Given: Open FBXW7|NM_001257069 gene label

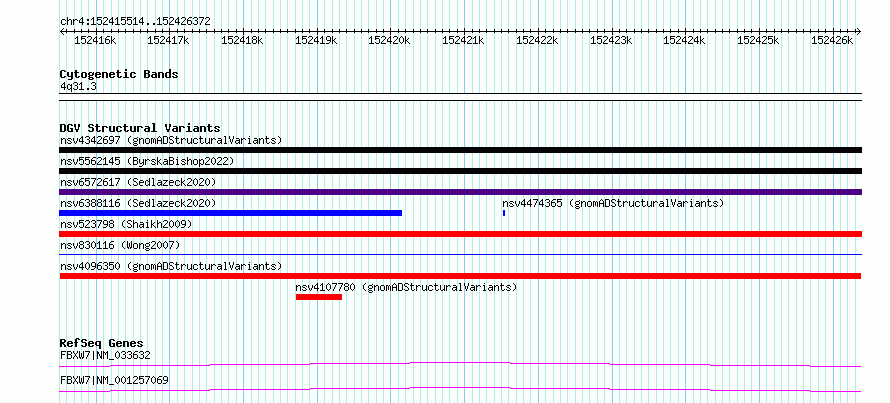Looking at the screenshot, I should (114, 380).
